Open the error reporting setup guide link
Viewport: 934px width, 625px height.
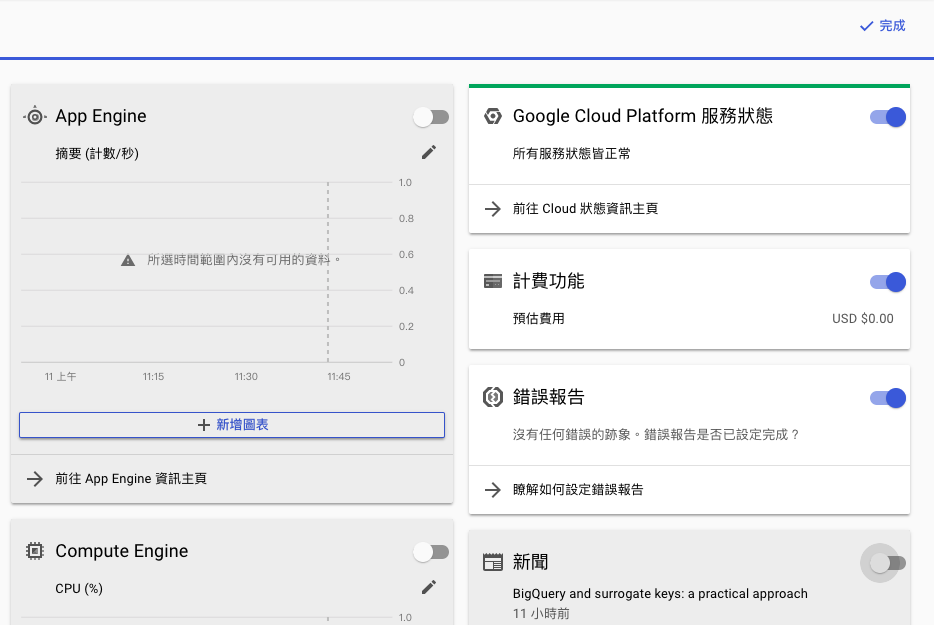pyautogui.click(x=577, y=490)
